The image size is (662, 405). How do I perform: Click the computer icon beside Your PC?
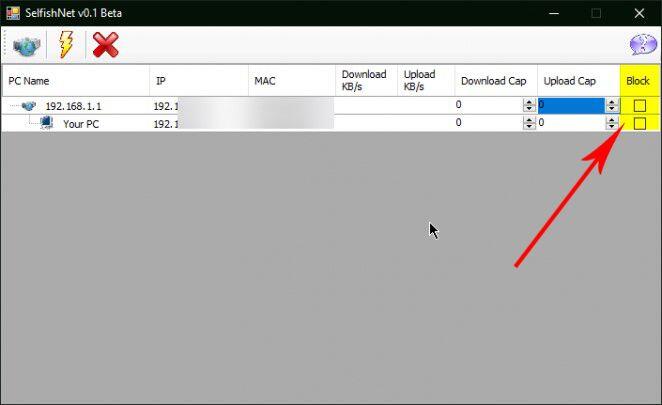tap(46, 123)
